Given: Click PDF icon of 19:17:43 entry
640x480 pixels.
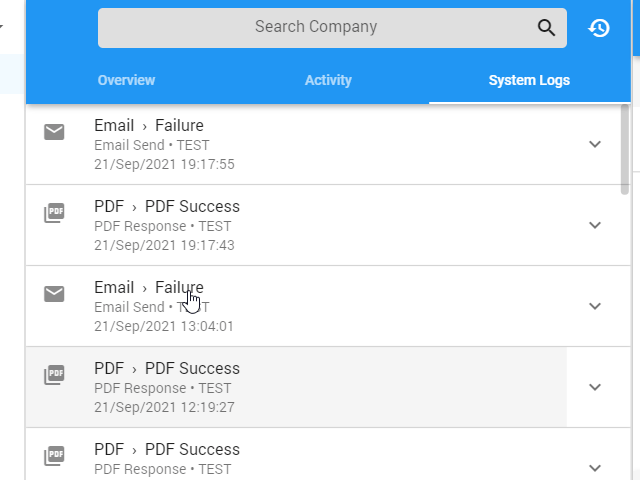Looking at the screenshot, I should (x=54, y=213).
